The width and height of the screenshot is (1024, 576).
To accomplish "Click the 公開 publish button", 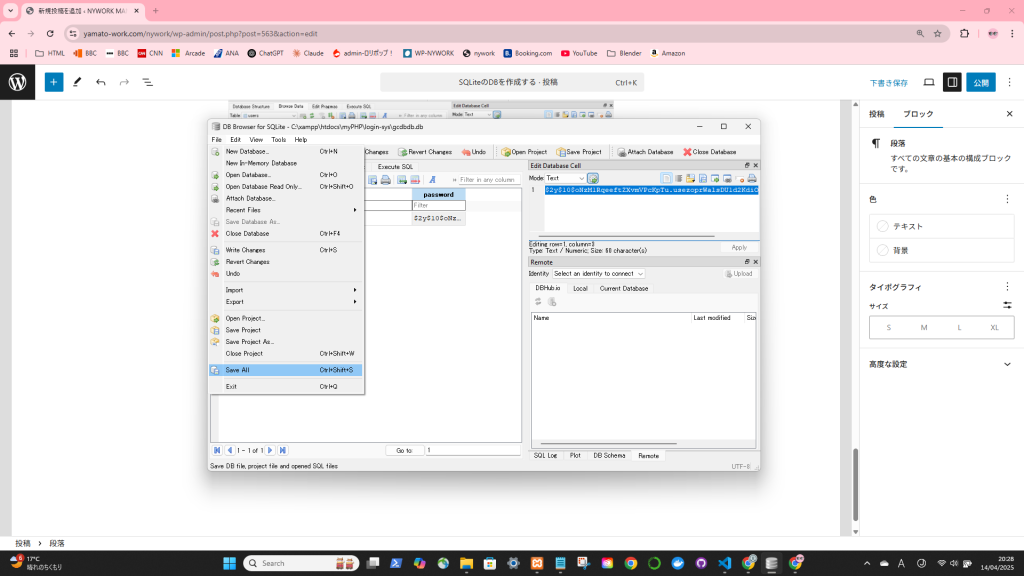I will coord(981,82).
